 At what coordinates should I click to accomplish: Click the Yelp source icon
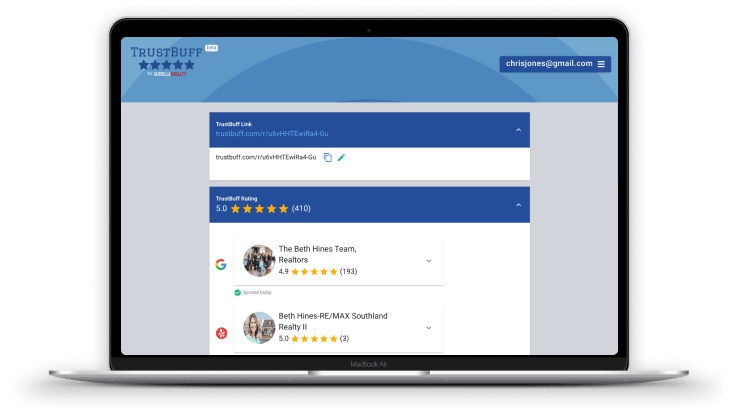pos(221,333)
